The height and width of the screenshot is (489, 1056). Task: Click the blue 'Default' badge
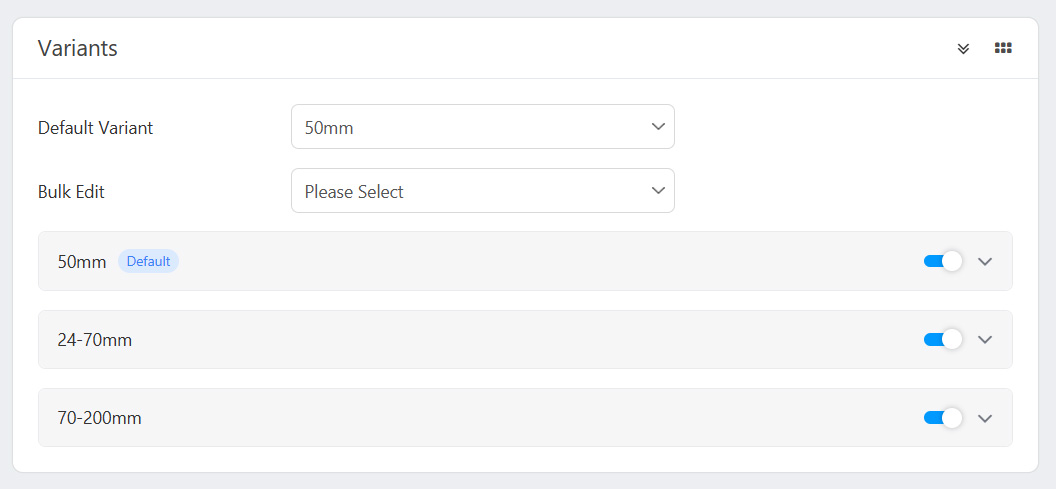pyautogui.click(x=148, y=261)
